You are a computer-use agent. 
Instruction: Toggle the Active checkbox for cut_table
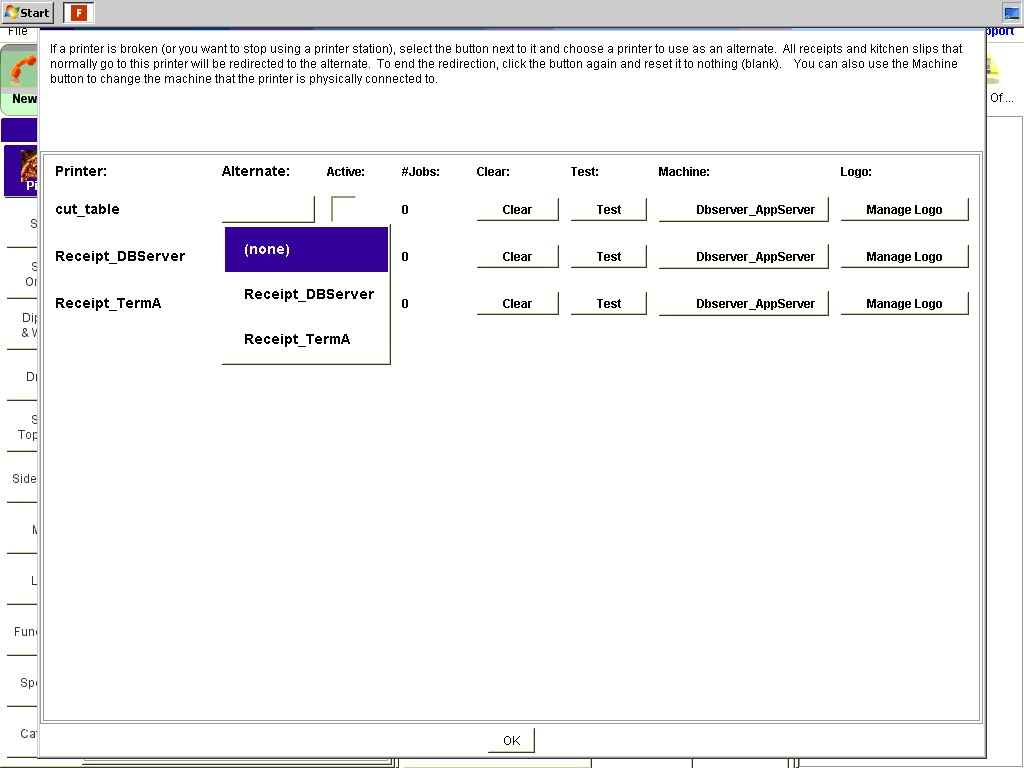click(343, 209)
